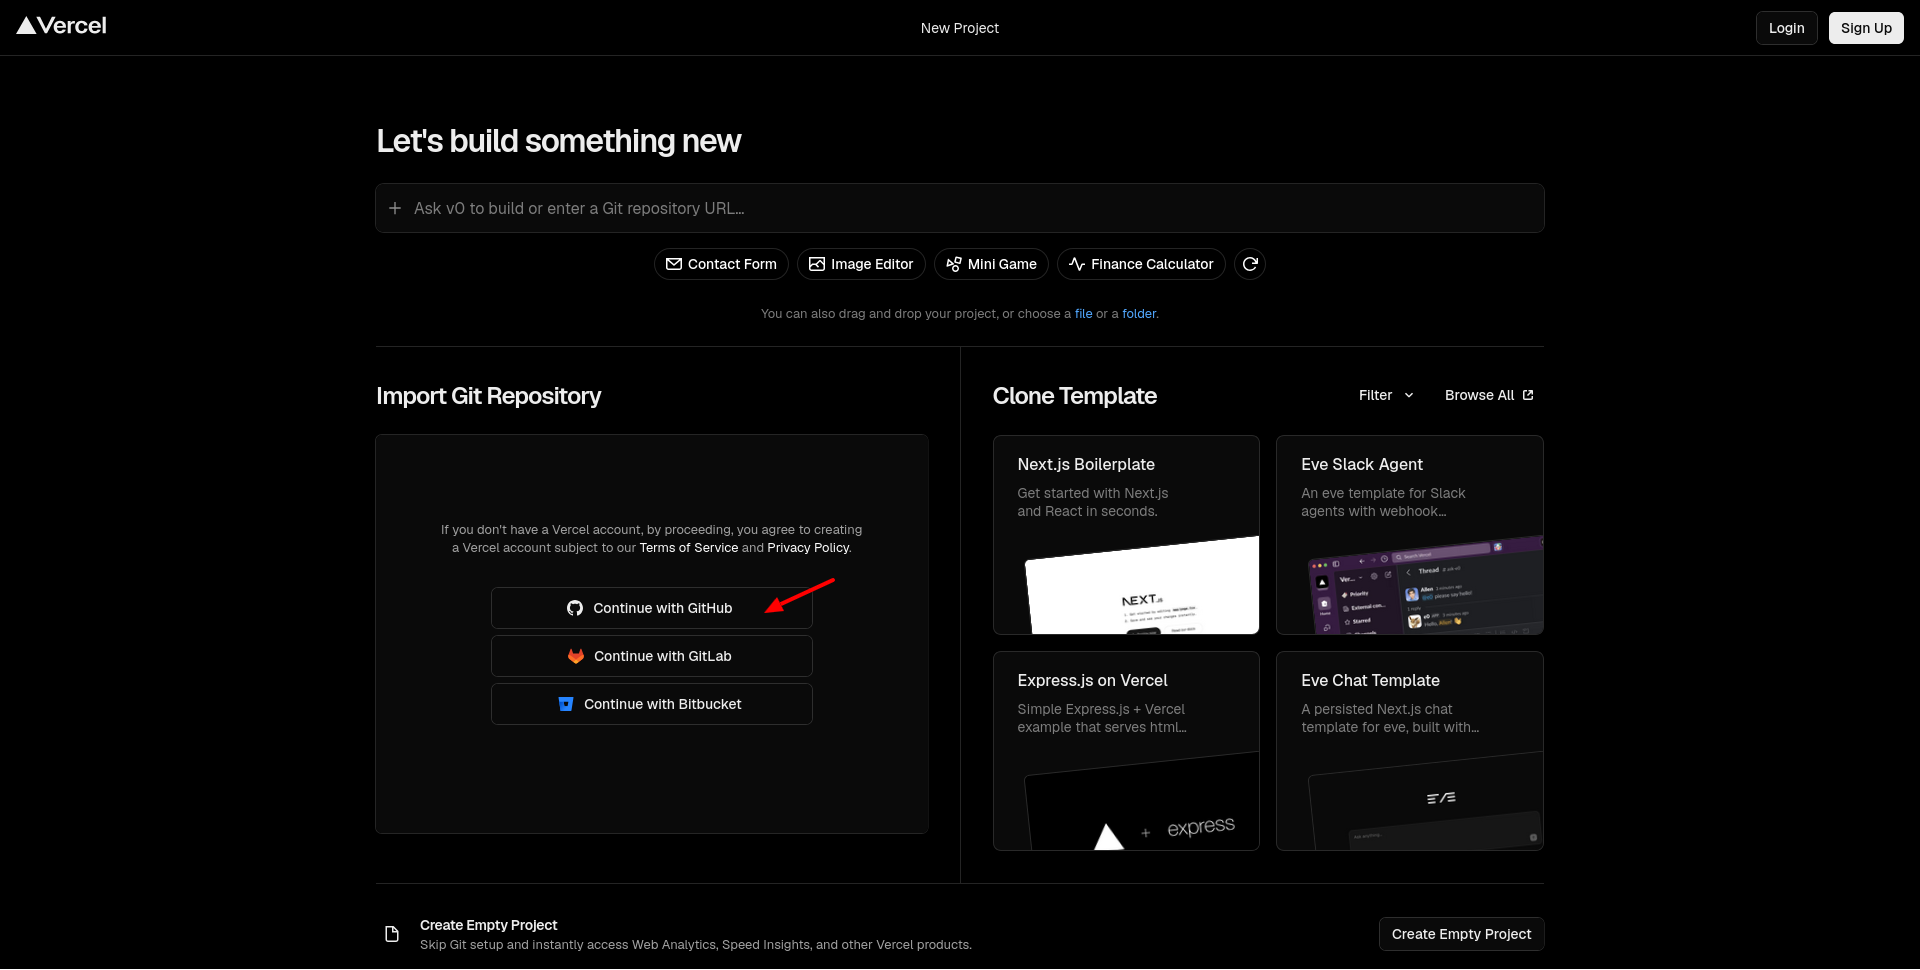Click the Mini Game chip icon
Image resolution: width=1920 pixels, height=970 pixels.
954,264
